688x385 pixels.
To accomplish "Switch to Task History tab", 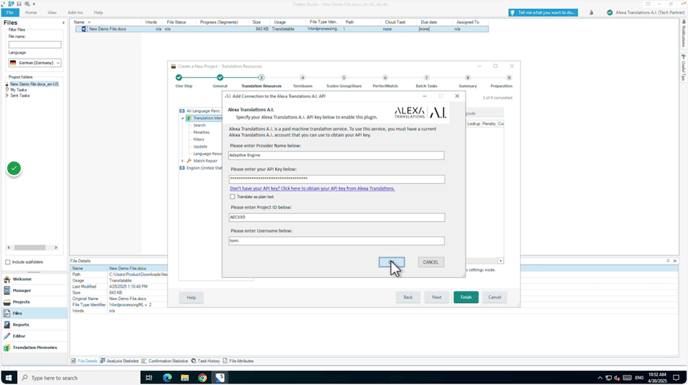I will [x=206, y=361].
